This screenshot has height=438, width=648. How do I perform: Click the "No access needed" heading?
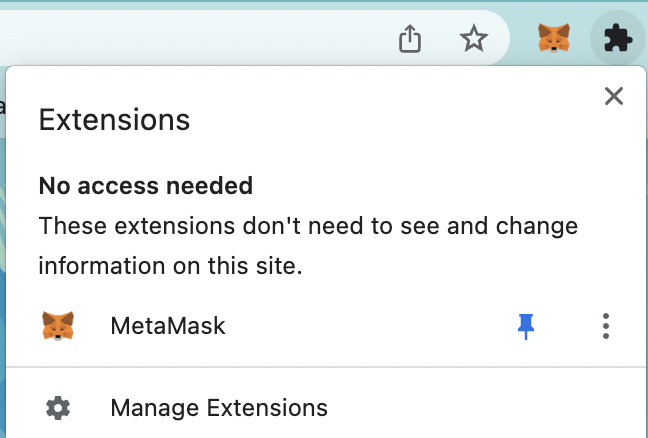[x=145, y=185]
